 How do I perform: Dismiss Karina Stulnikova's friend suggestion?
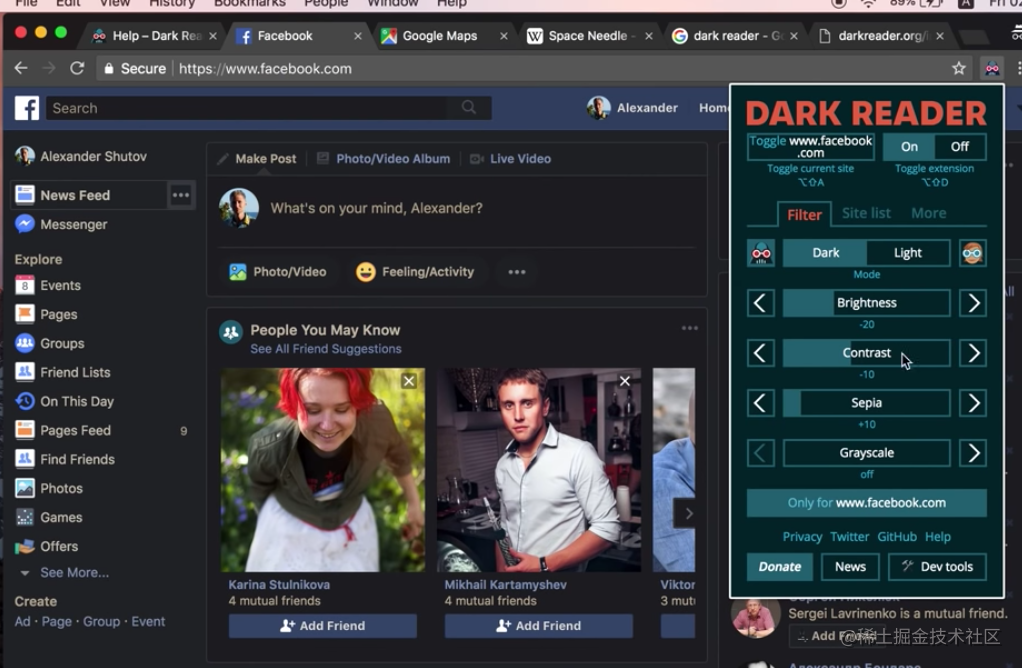[x=409, y=381]
